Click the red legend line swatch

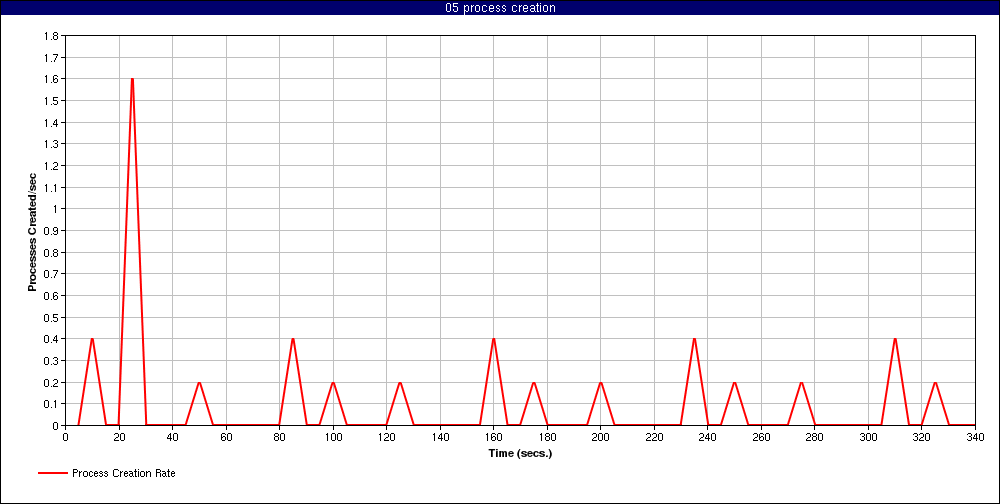tap(52, 473)
